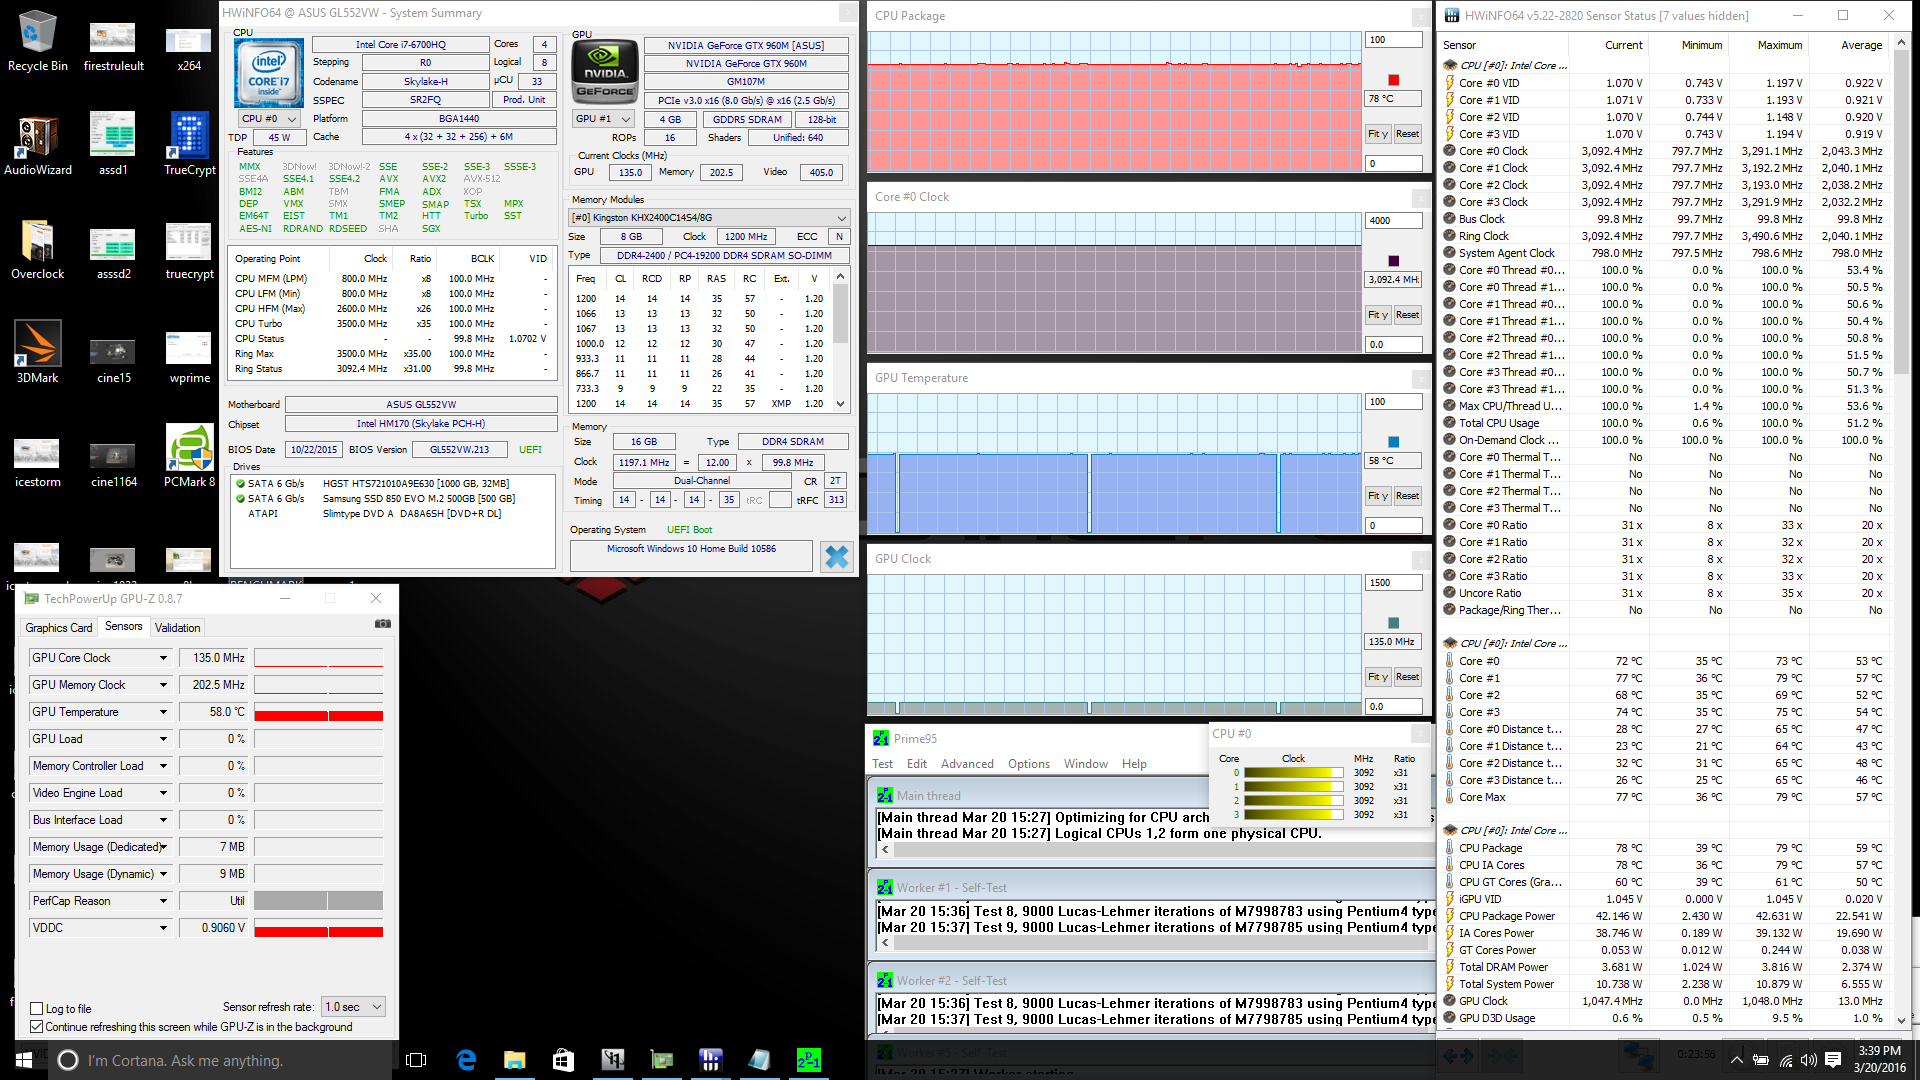1920x1080 pixels.
Task: Click GPU-Z screenshot camera icon
Action: (x=382, y=624)
